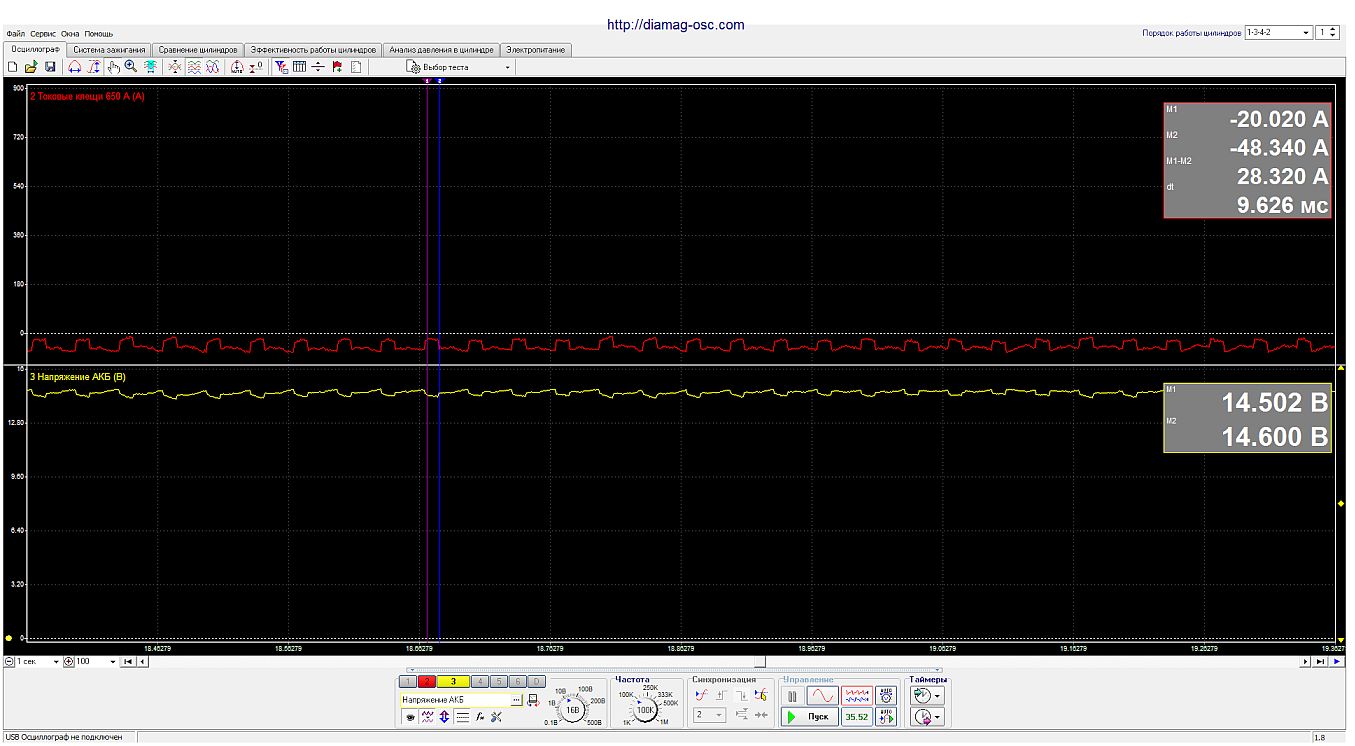This screenshot has height=746, width=1355.
Task: Click the horizontal timeline scrollbar thumb
Action: coord(760,662)
